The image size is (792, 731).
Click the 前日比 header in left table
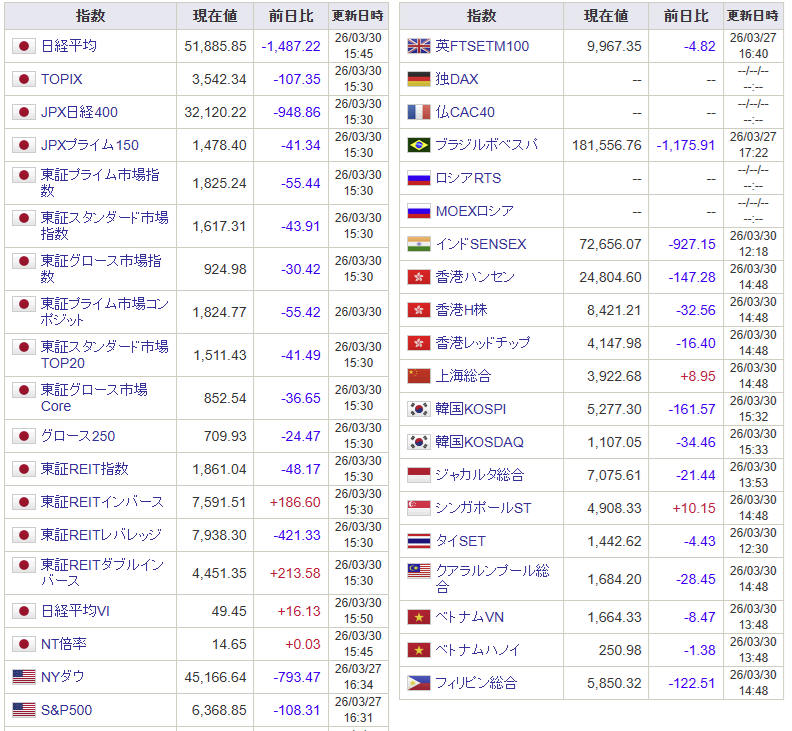(x=291, y=16)
